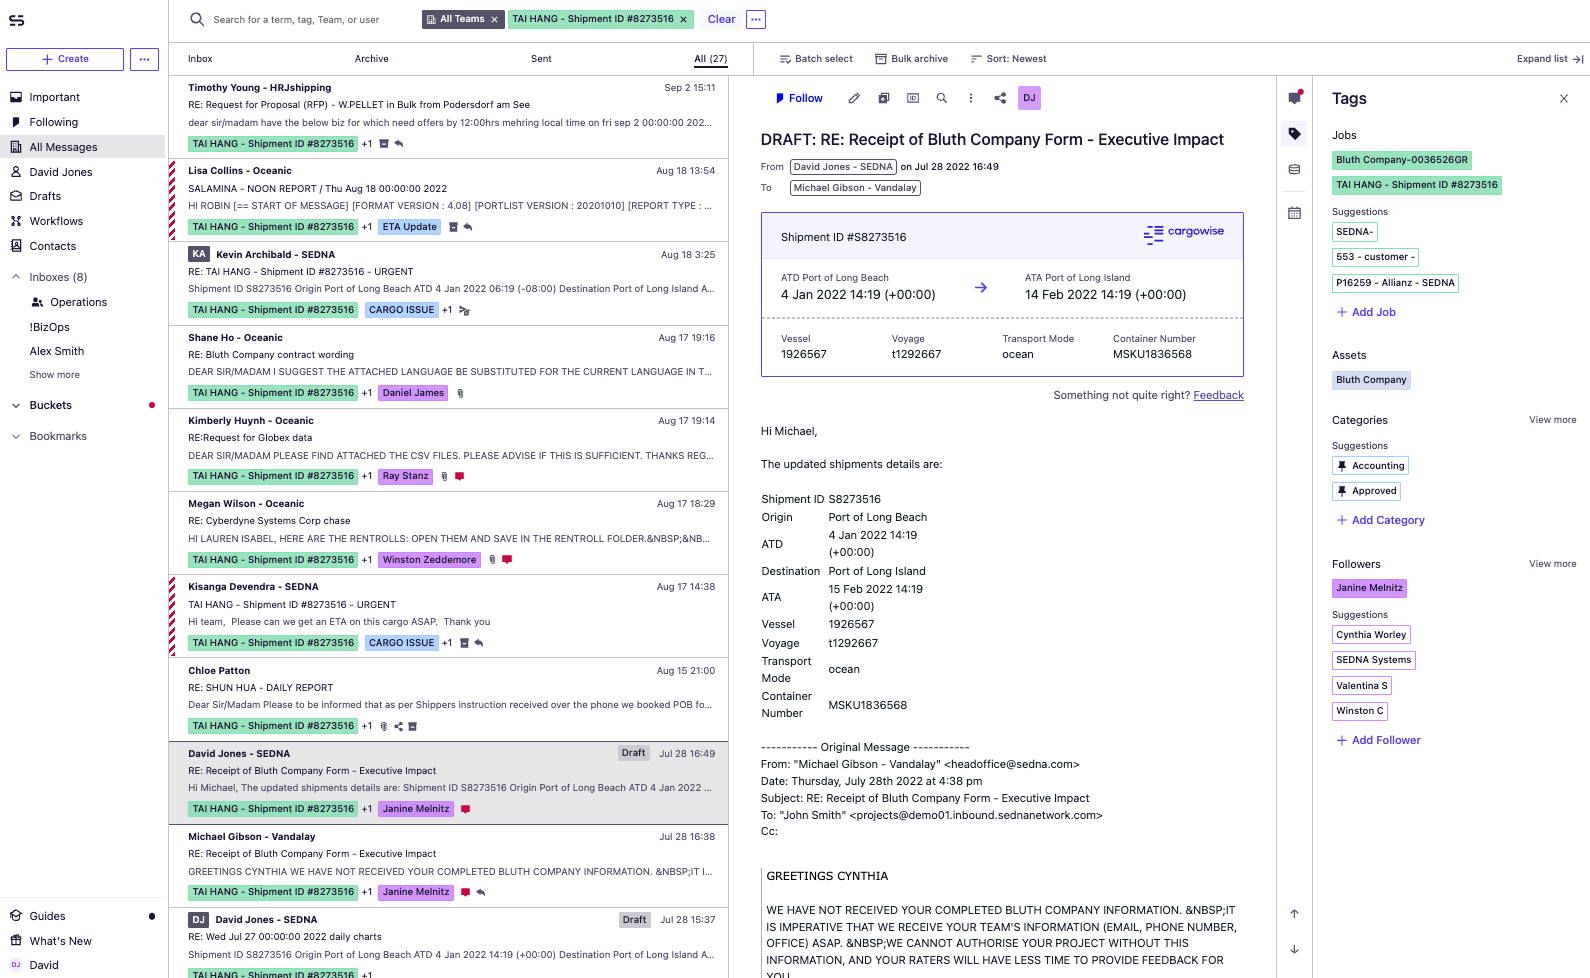
Task: Remove the TAI HANG Shipment ID filter chip
Action: click(683, 19)
